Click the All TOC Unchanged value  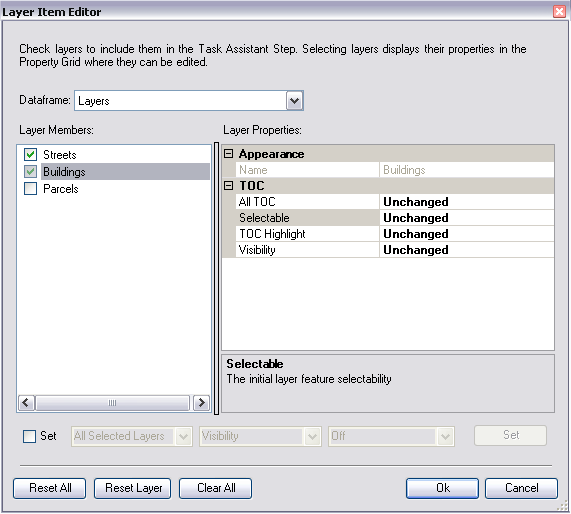click(416, 202)
